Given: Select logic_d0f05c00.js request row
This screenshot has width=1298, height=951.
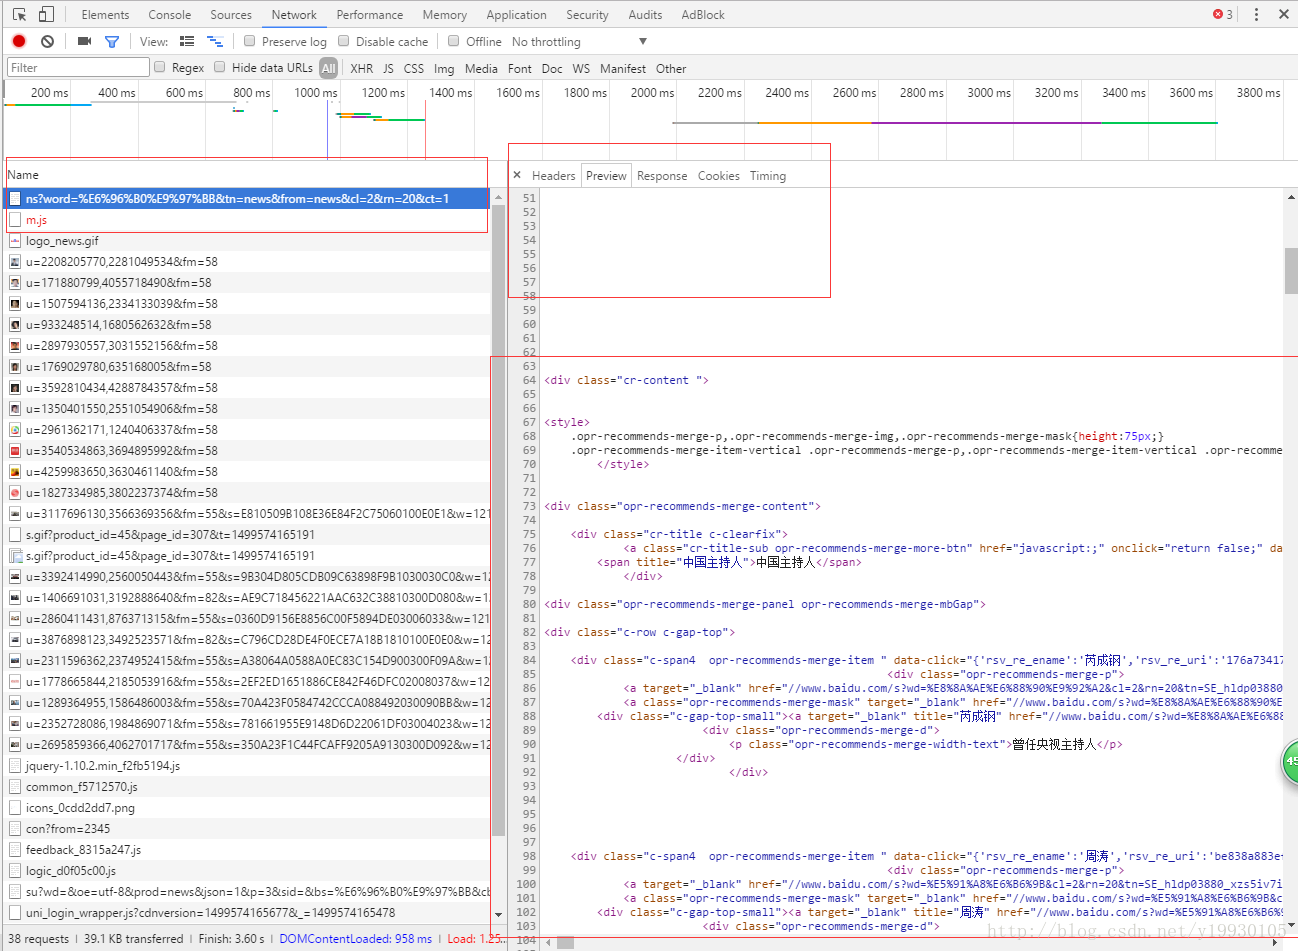Looking at the screenshot, I should pos(248,871).
